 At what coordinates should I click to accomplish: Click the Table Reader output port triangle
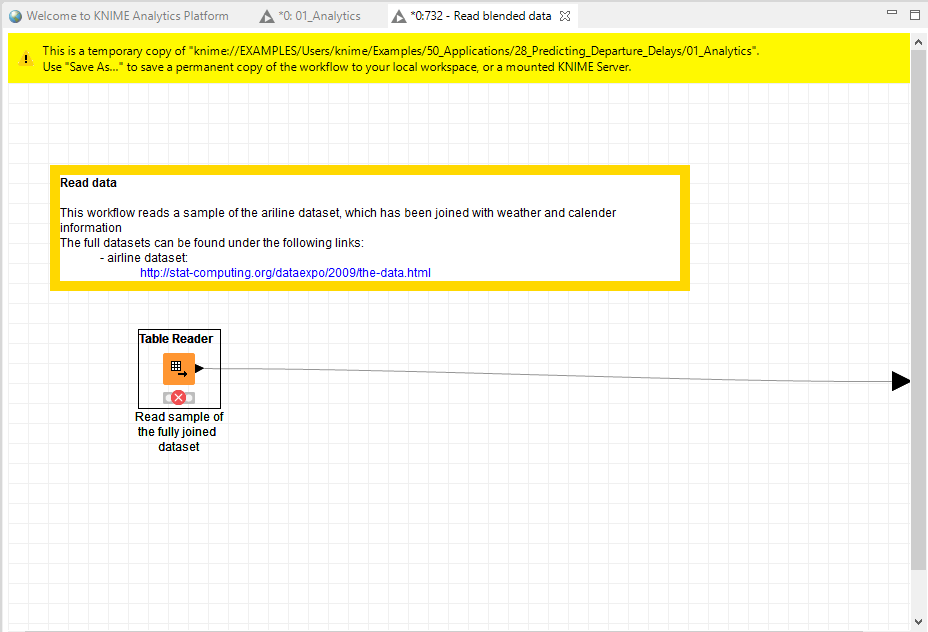click(x=199, y=369)
